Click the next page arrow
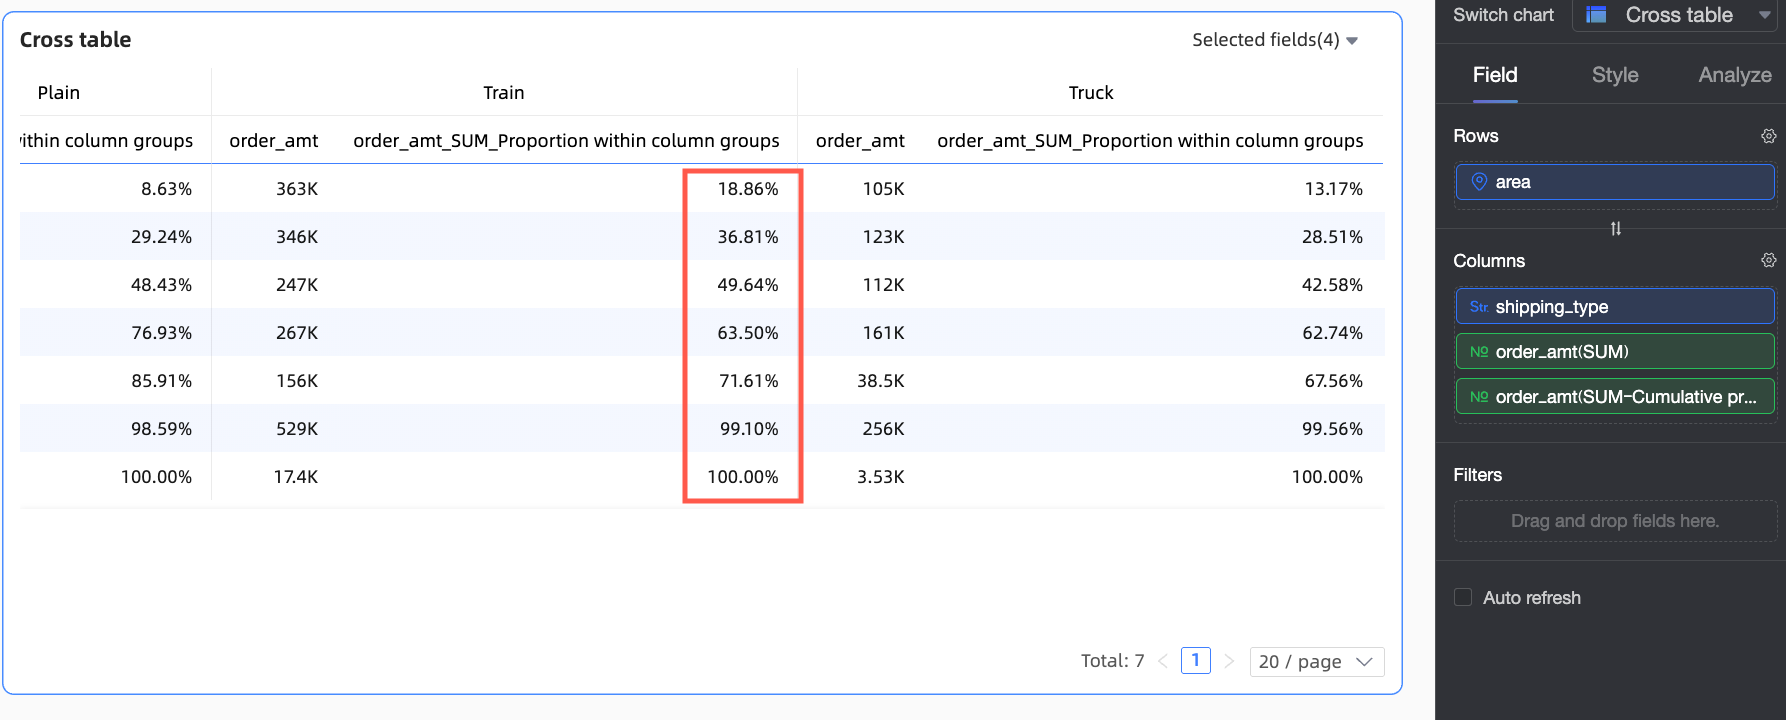 pos(1229,661)
